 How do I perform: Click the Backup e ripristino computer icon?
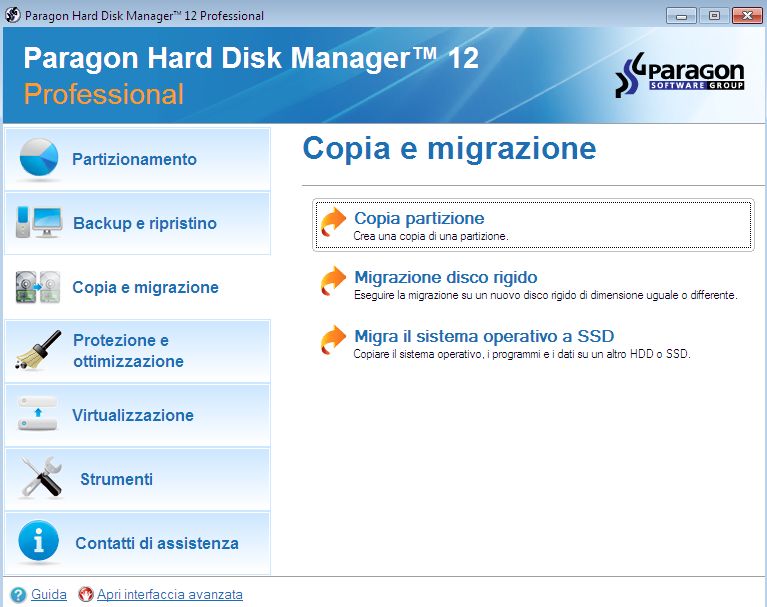pyautogui.click(x=39, y=222)
